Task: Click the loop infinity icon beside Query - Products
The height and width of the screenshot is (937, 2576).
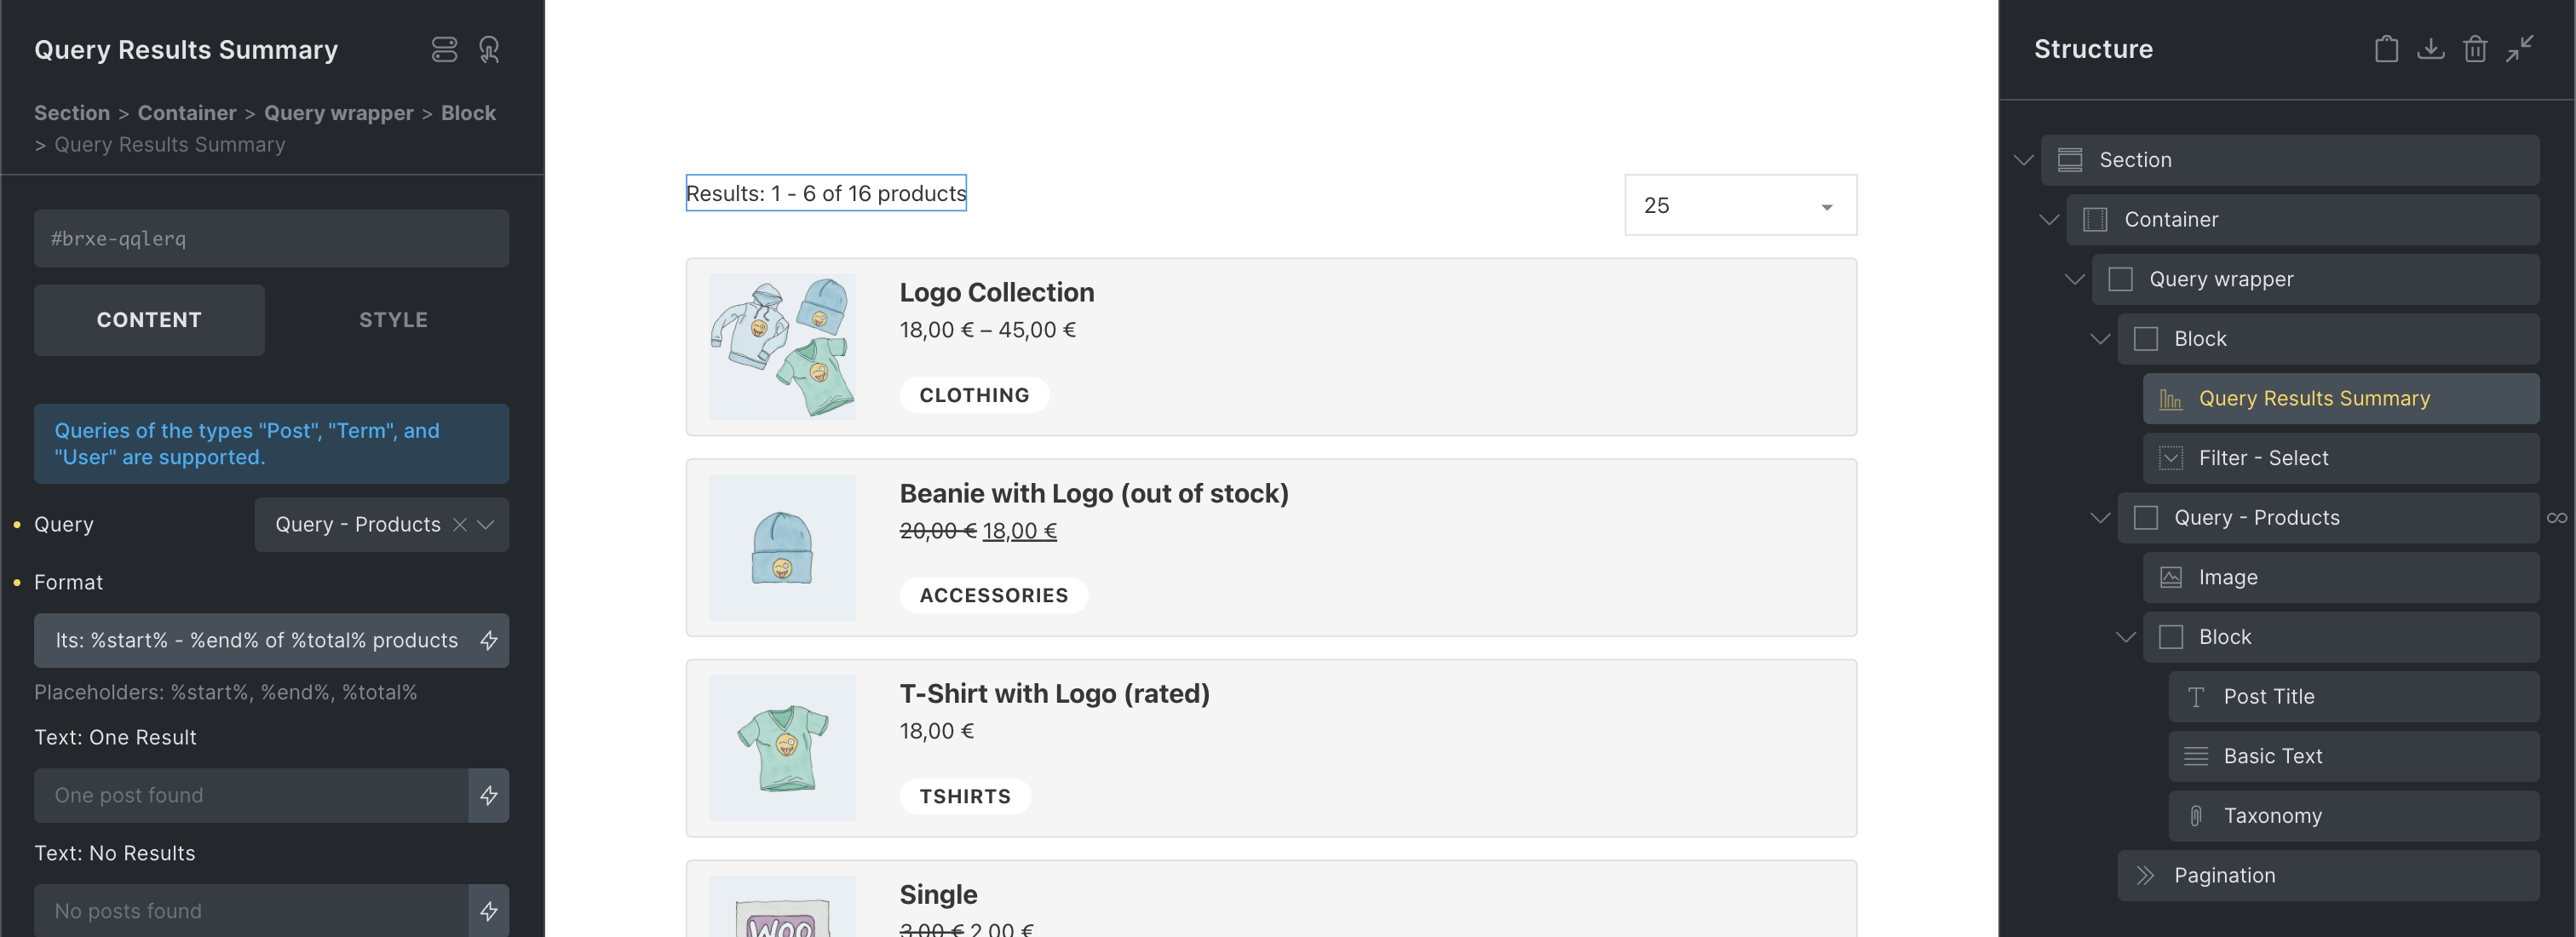Action: pos(2556,518)
